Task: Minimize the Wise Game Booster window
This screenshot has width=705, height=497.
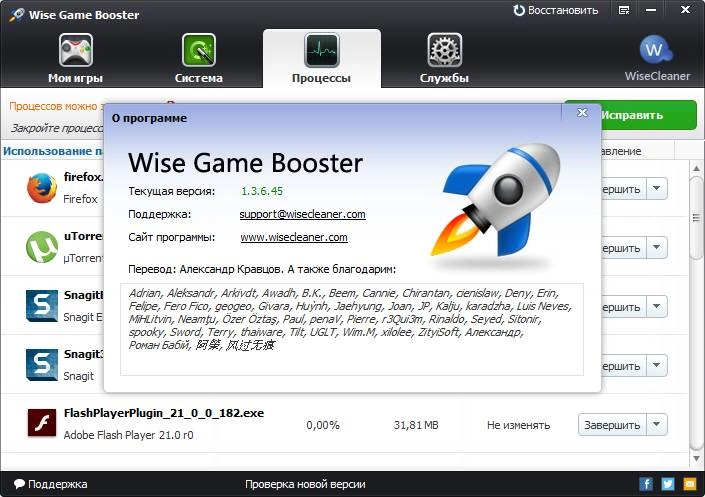Action: coord(651,10)
